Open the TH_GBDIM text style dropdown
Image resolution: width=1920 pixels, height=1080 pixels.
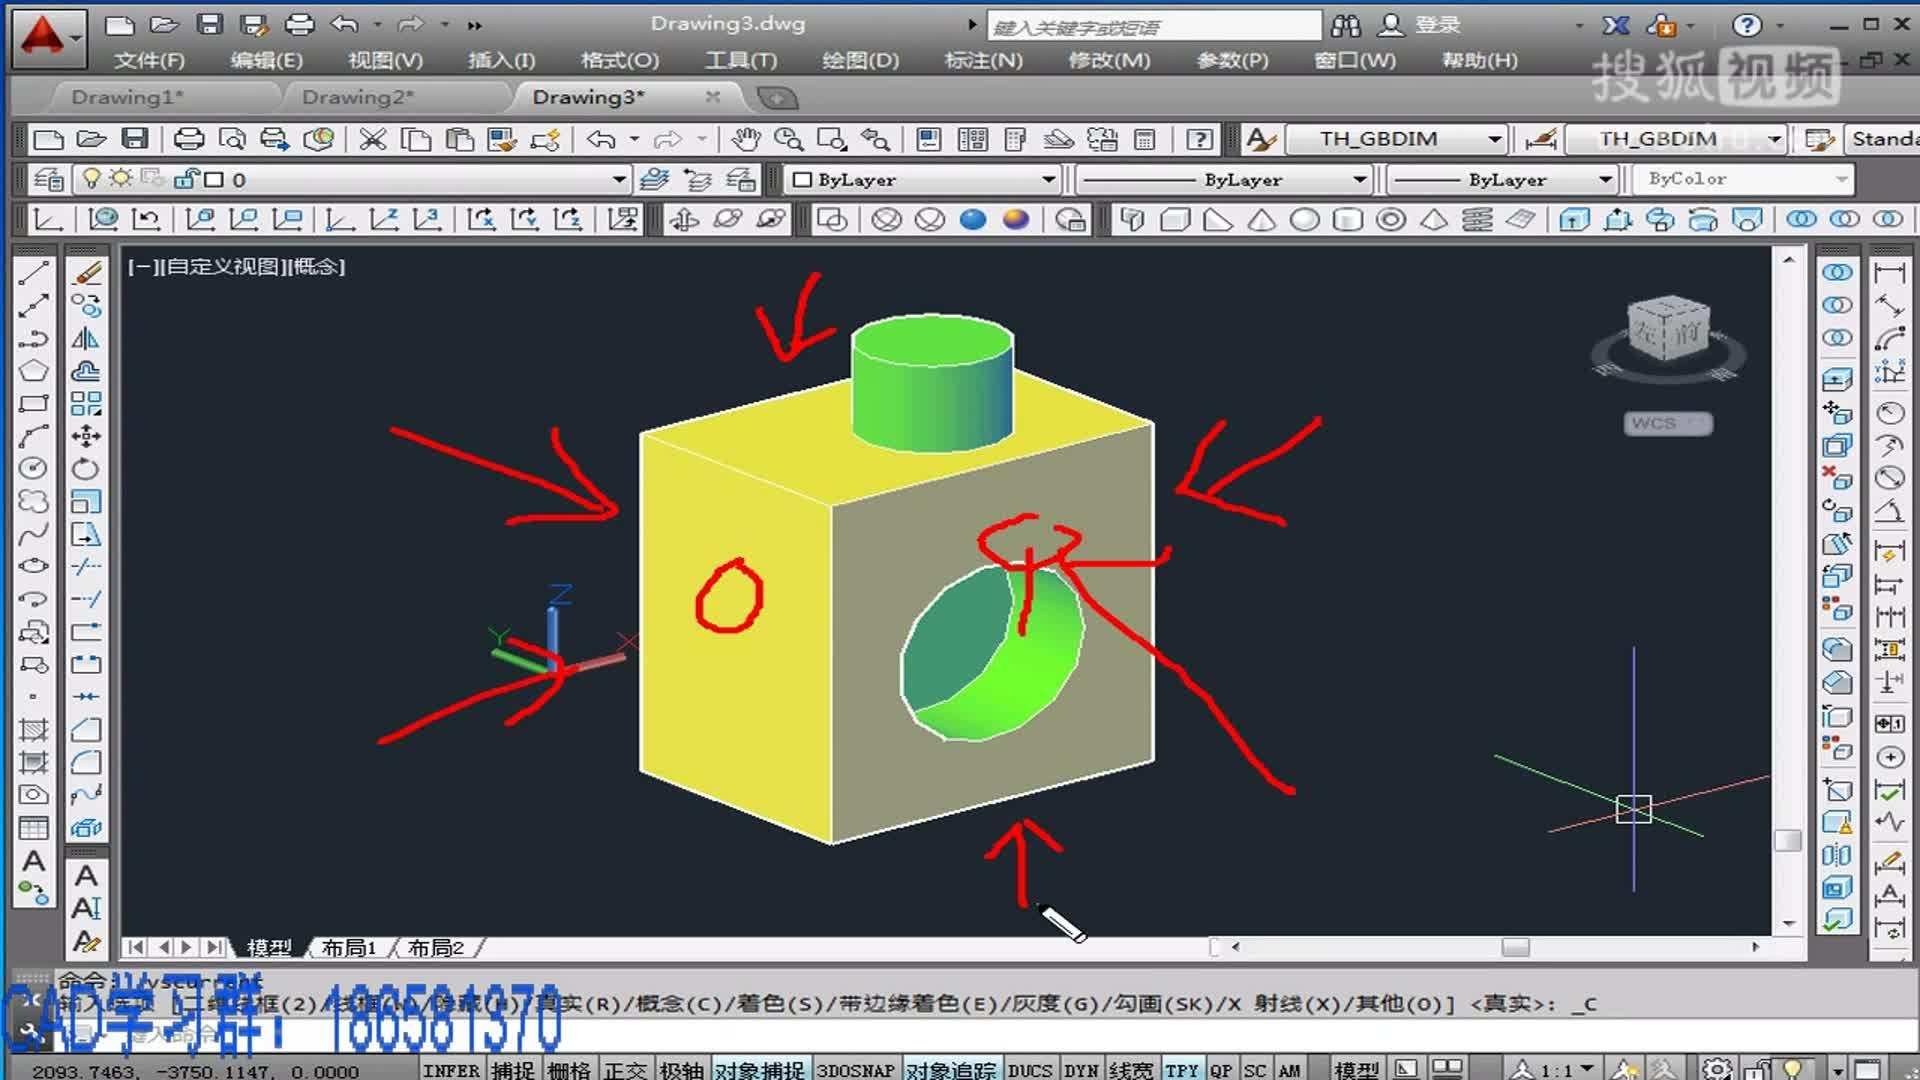click(1494, 139)
